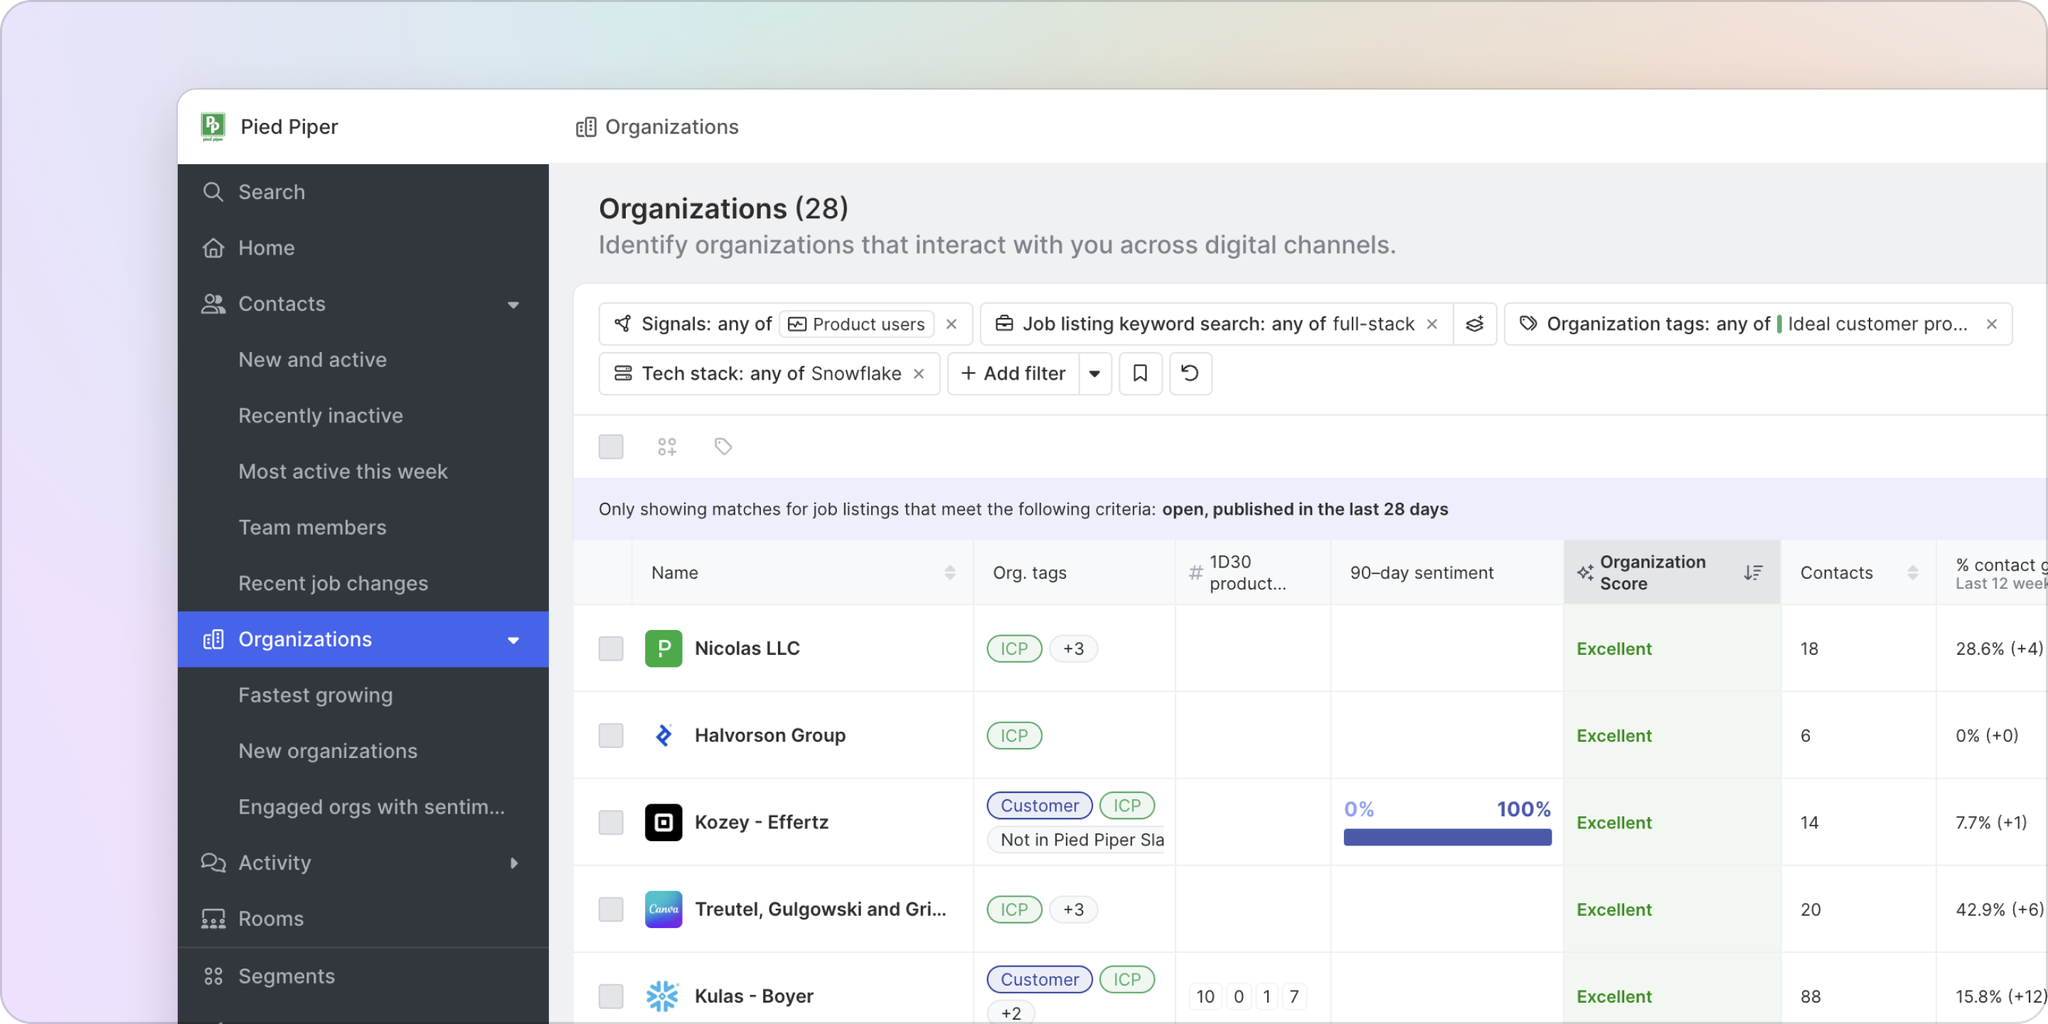Expand +3 tags for Treutel, Gulgowski

pyautogui.click(x=1073, y=910)
